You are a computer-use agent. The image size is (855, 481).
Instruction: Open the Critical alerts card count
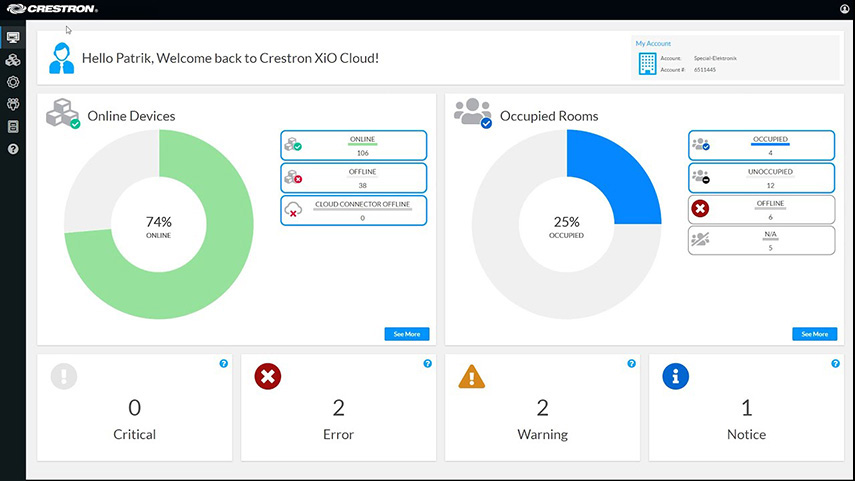click(x=134, y=407)
